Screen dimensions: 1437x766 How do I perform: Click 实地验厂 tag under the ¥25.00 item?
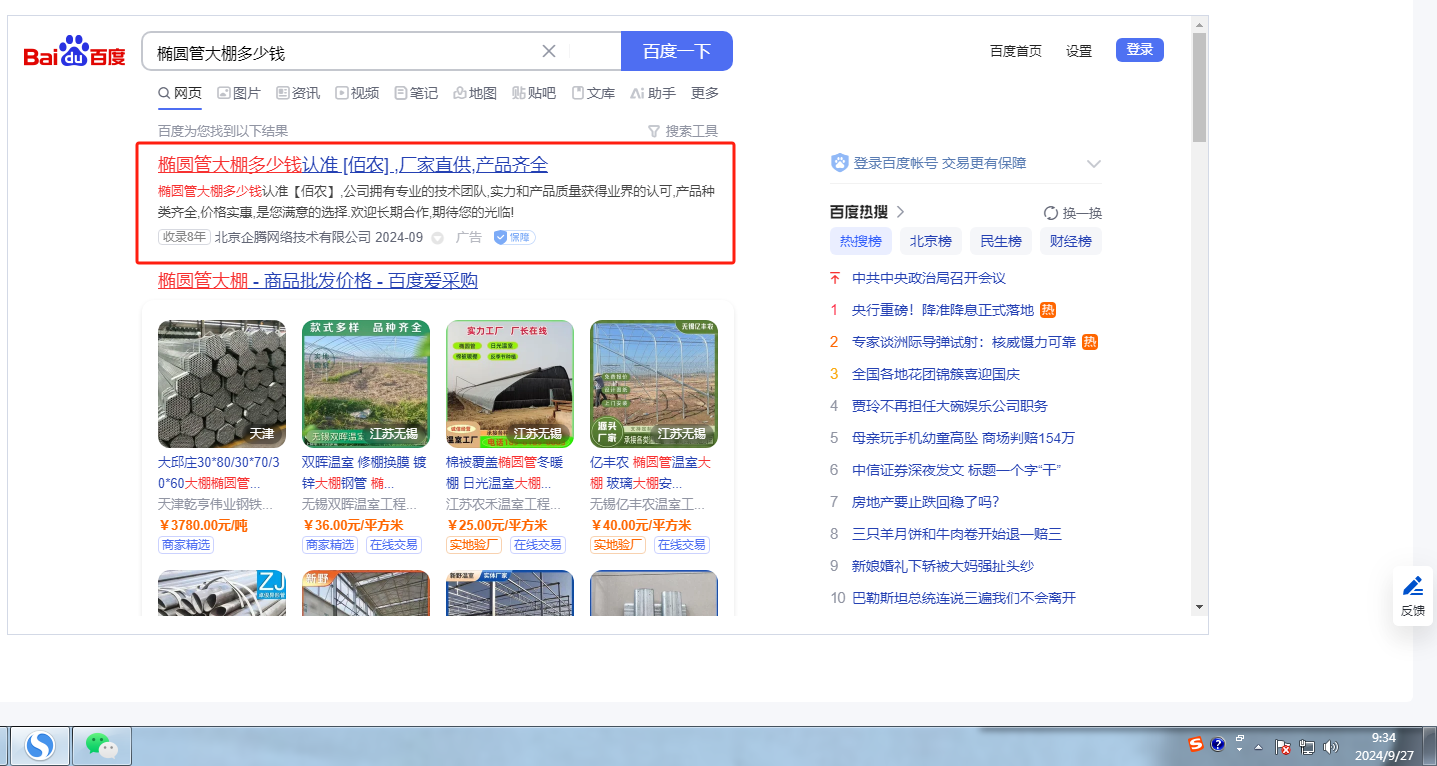click(x=474, y=545)
